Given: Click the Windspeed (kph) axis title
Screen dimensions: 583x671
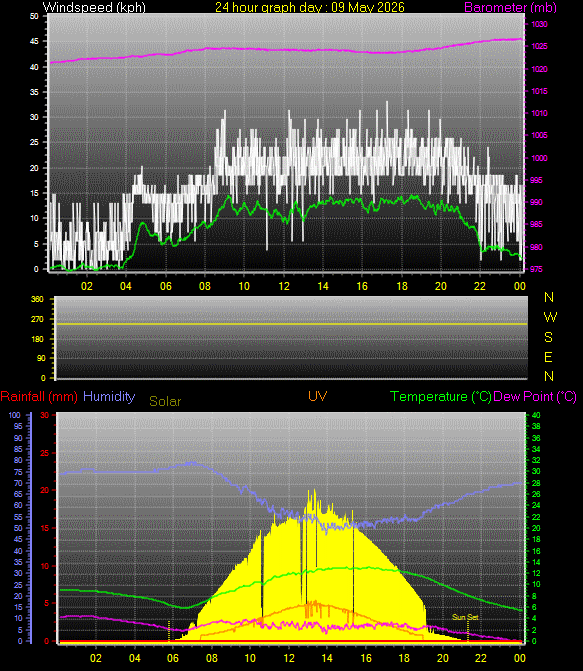Looking at the screenshot, I should point(94,7).
